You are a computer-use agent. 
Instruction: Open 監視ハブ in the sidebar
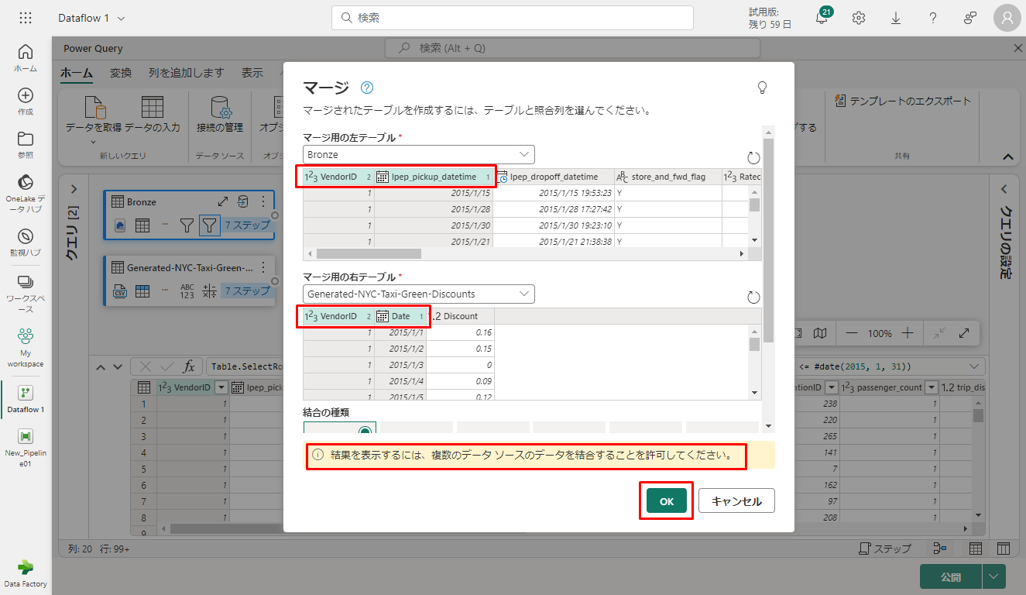tap(25, 243)
